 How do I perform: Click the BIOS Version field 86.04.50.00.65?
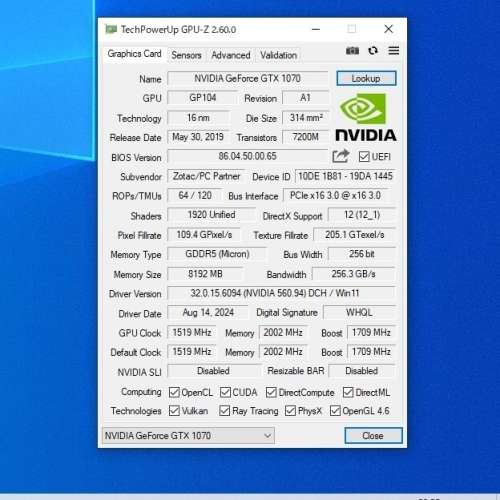248,156
